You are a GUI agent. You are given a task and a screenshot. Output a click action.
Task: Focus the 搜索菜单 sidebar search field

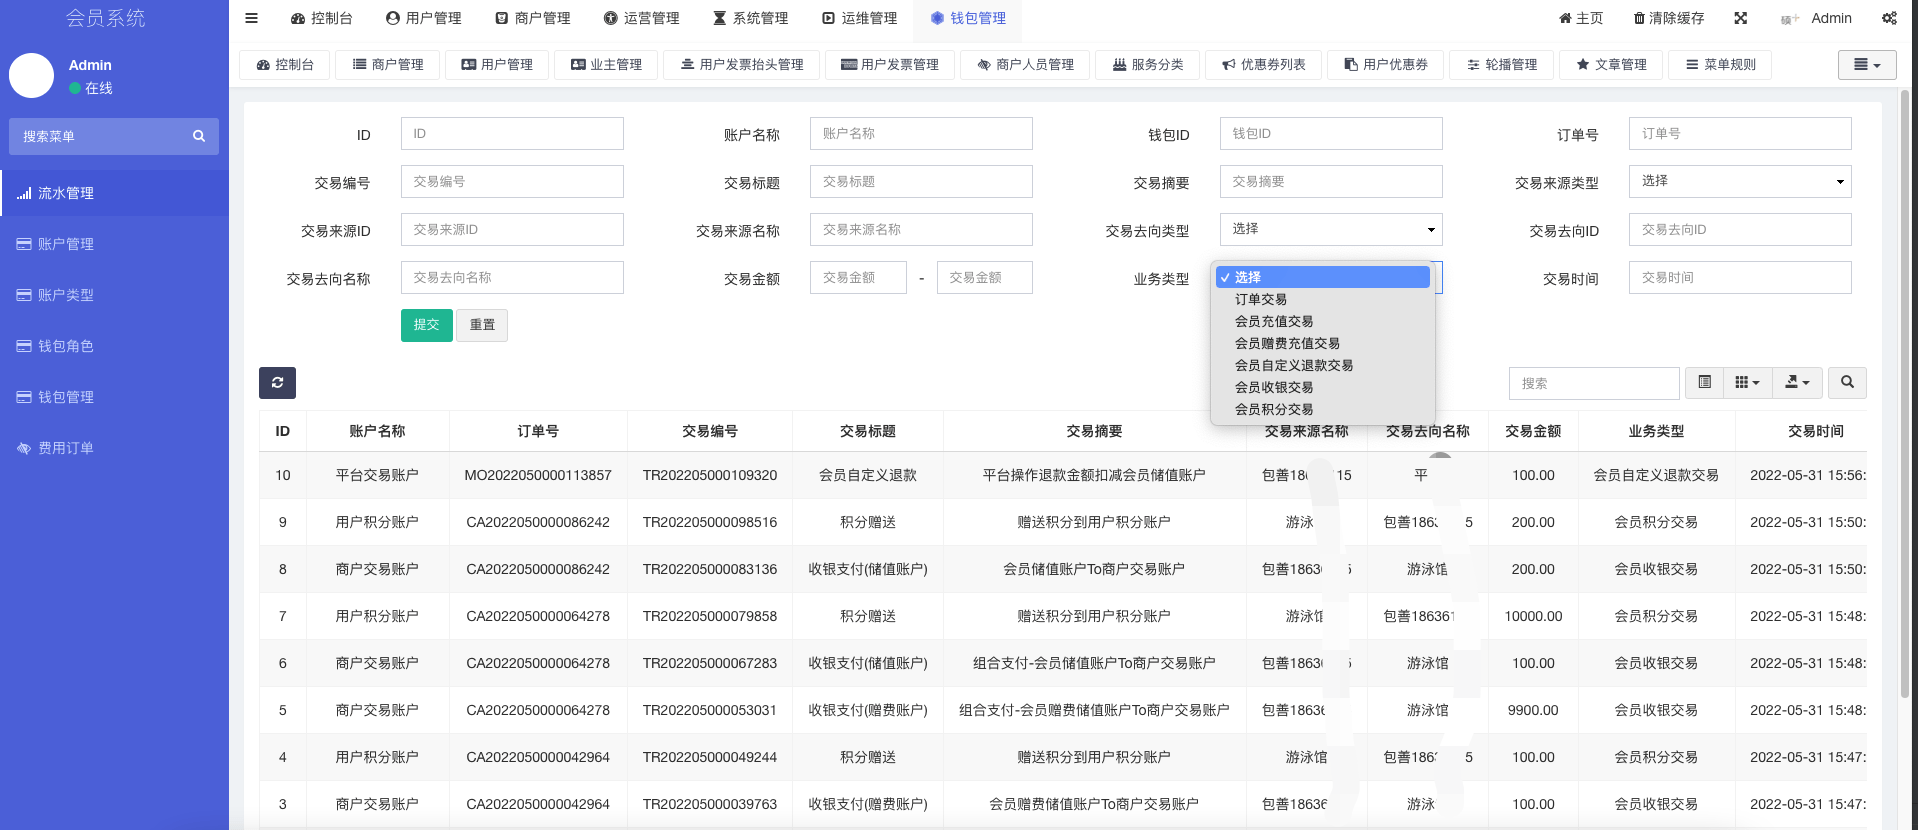(97, 136)
